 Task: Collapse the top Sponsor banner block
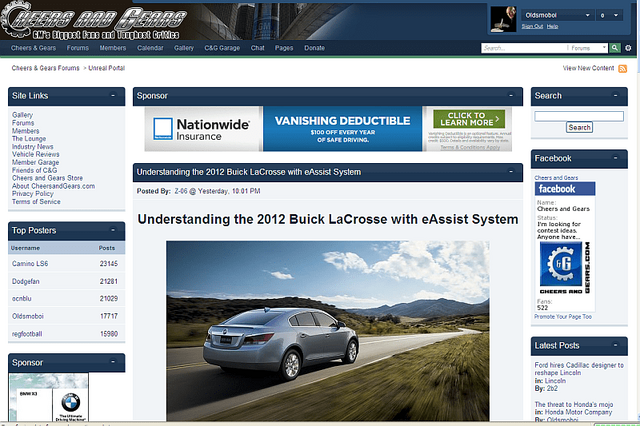511,95
